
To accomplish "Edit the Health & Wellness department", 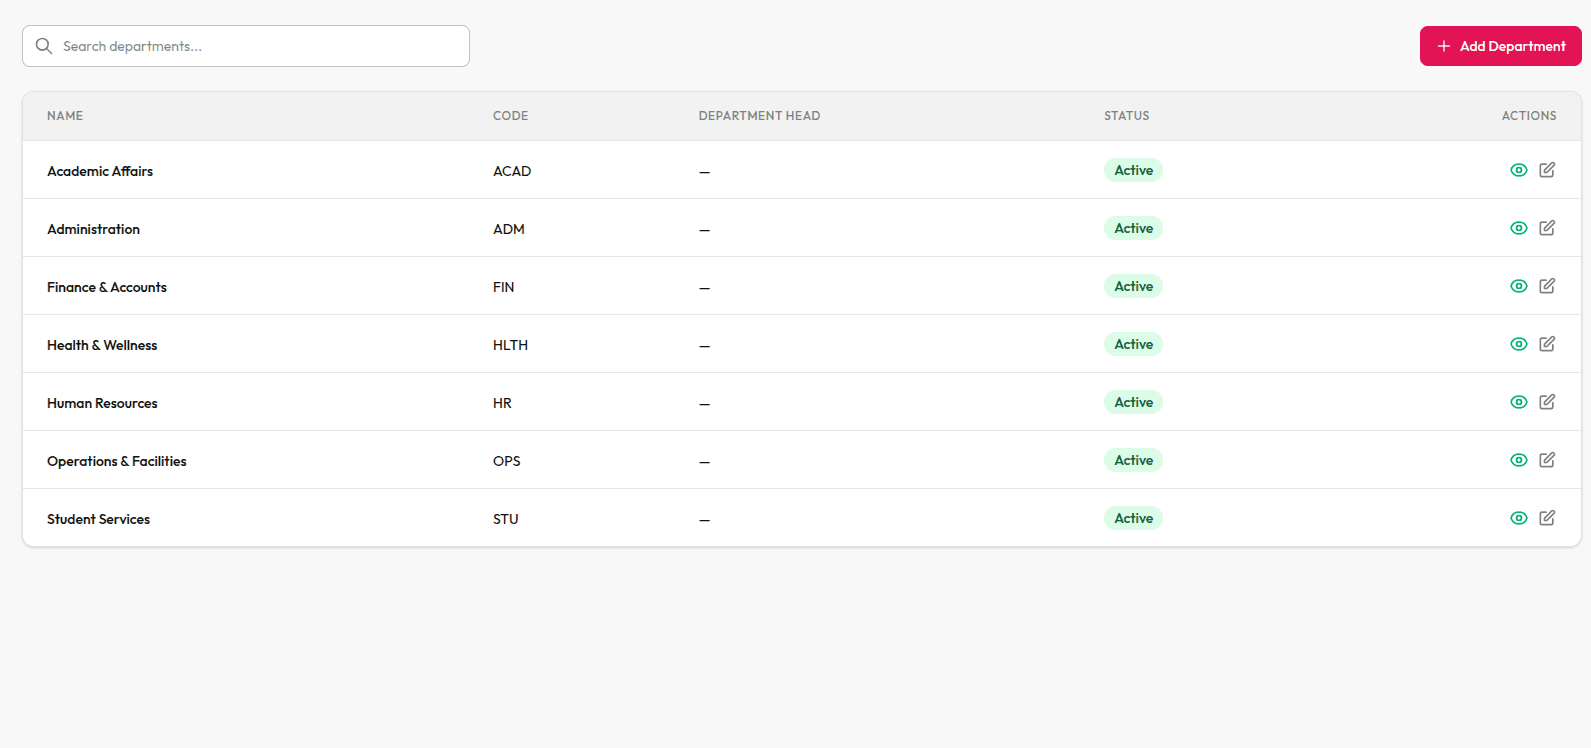I will click(1547, 344).
